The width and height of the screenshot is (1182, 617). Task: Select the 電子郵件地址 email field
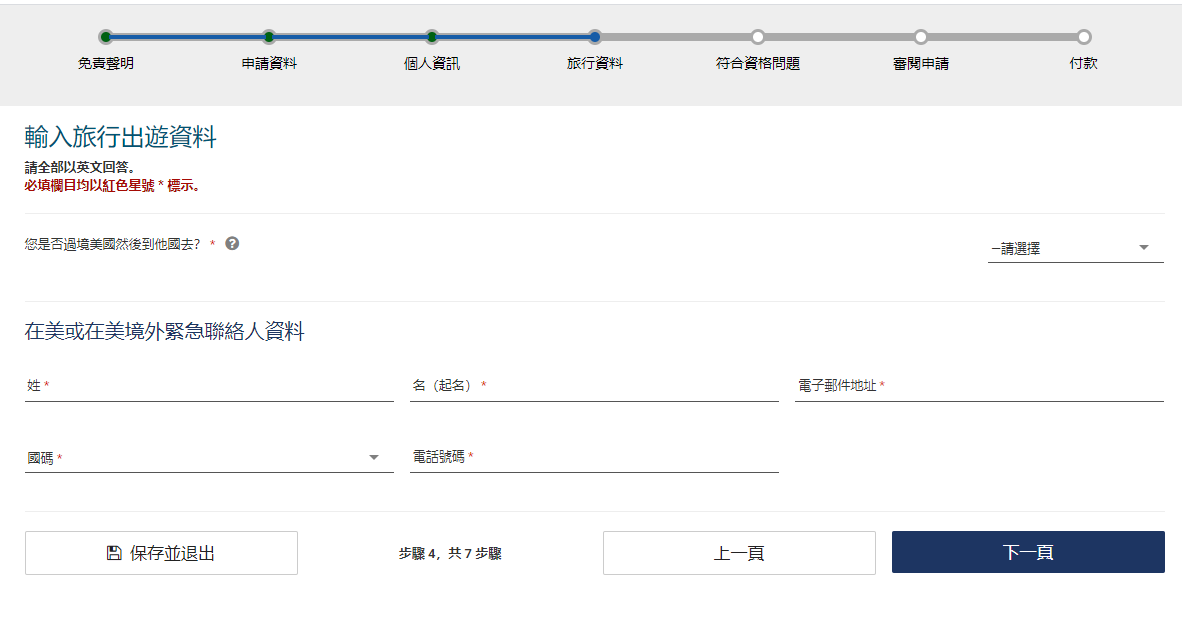[979, 386]
